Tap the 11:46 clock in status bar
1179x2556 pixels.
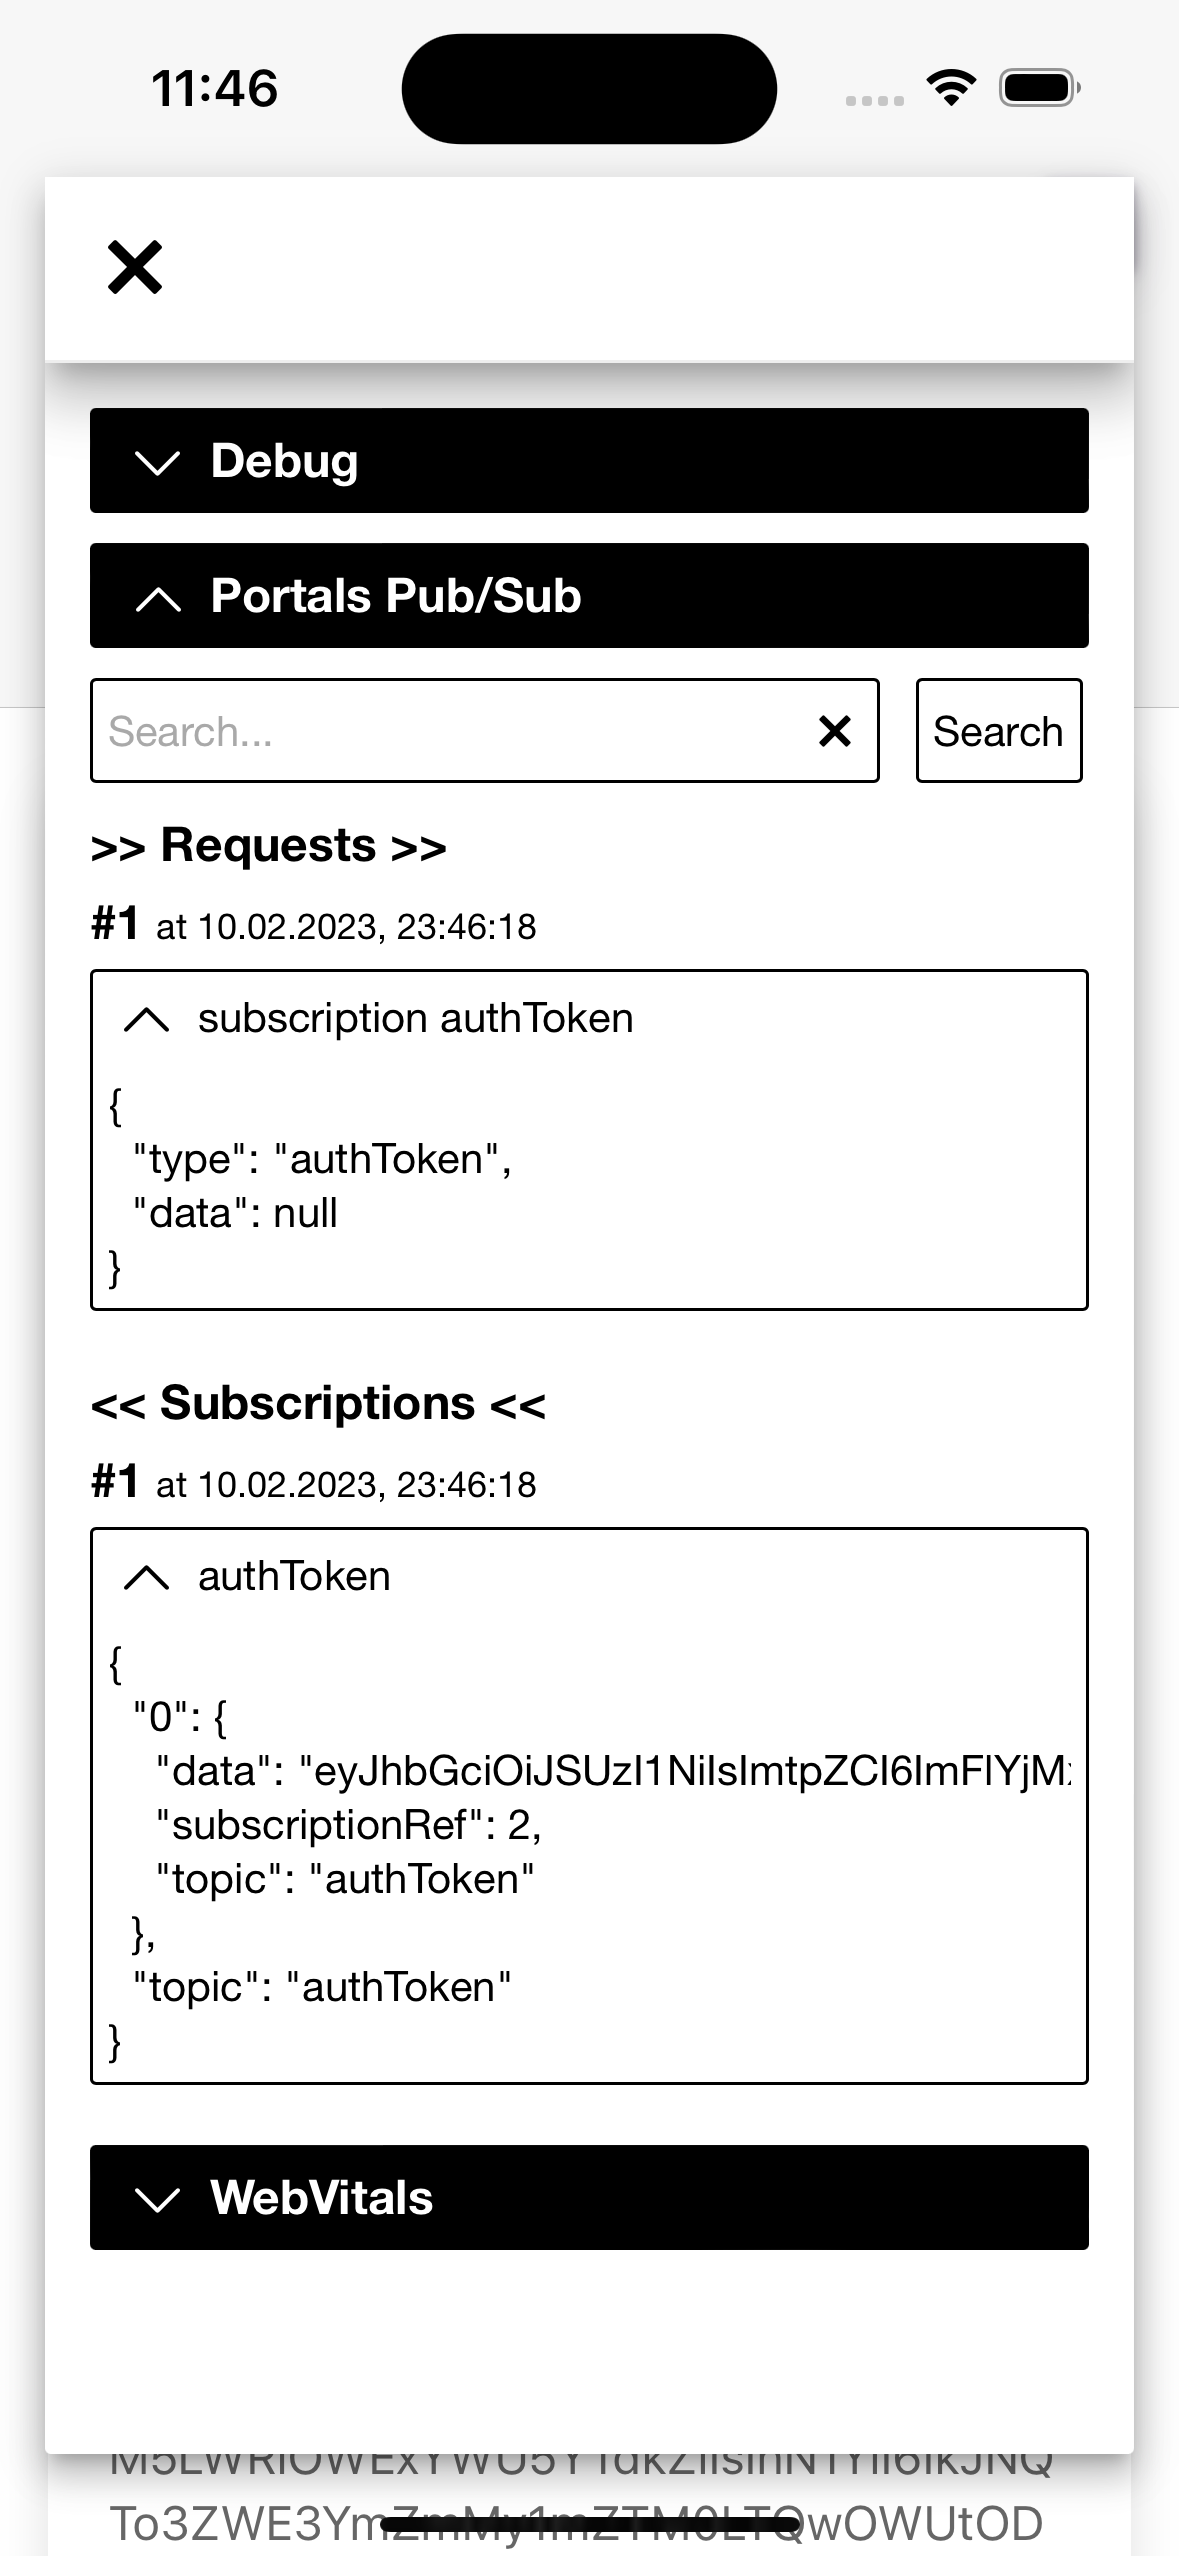215,88
